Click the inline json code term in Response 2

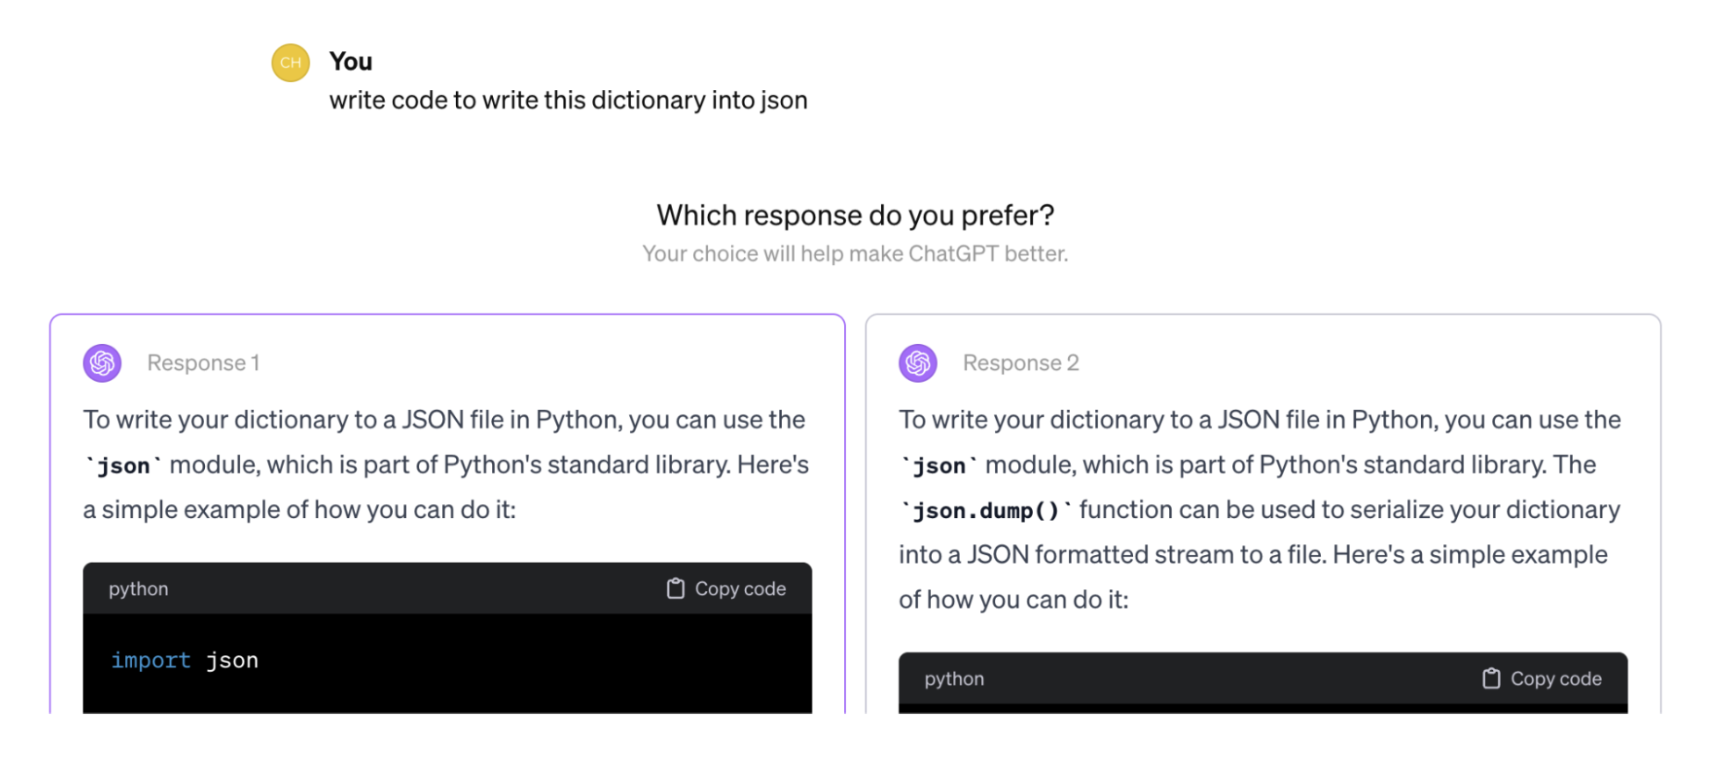939,466
